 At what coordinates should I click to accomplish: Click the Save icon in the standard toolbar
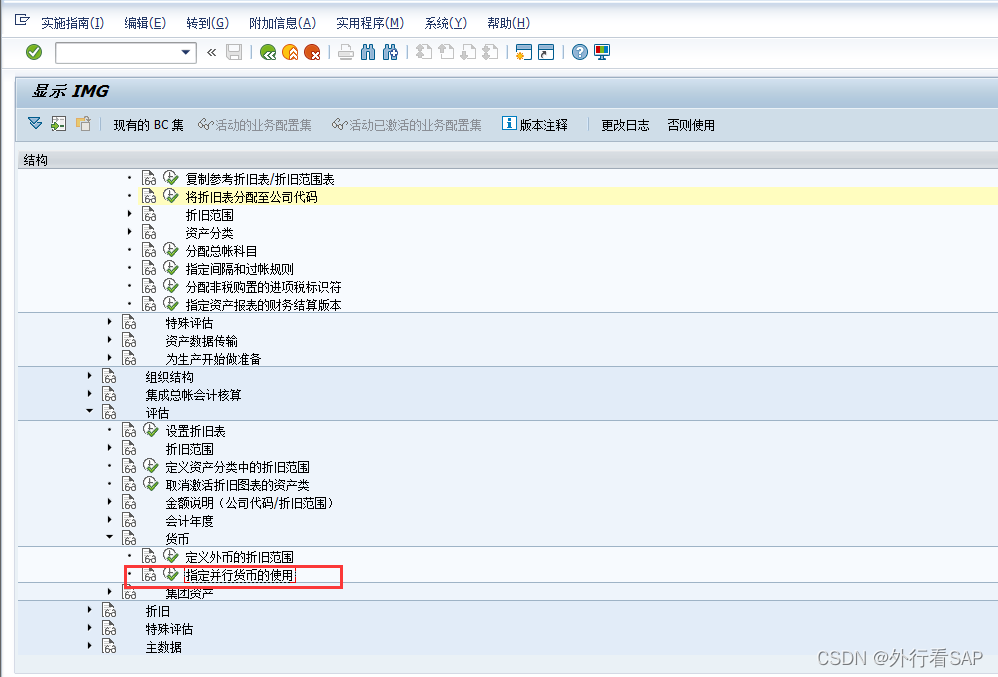[234, 53]
